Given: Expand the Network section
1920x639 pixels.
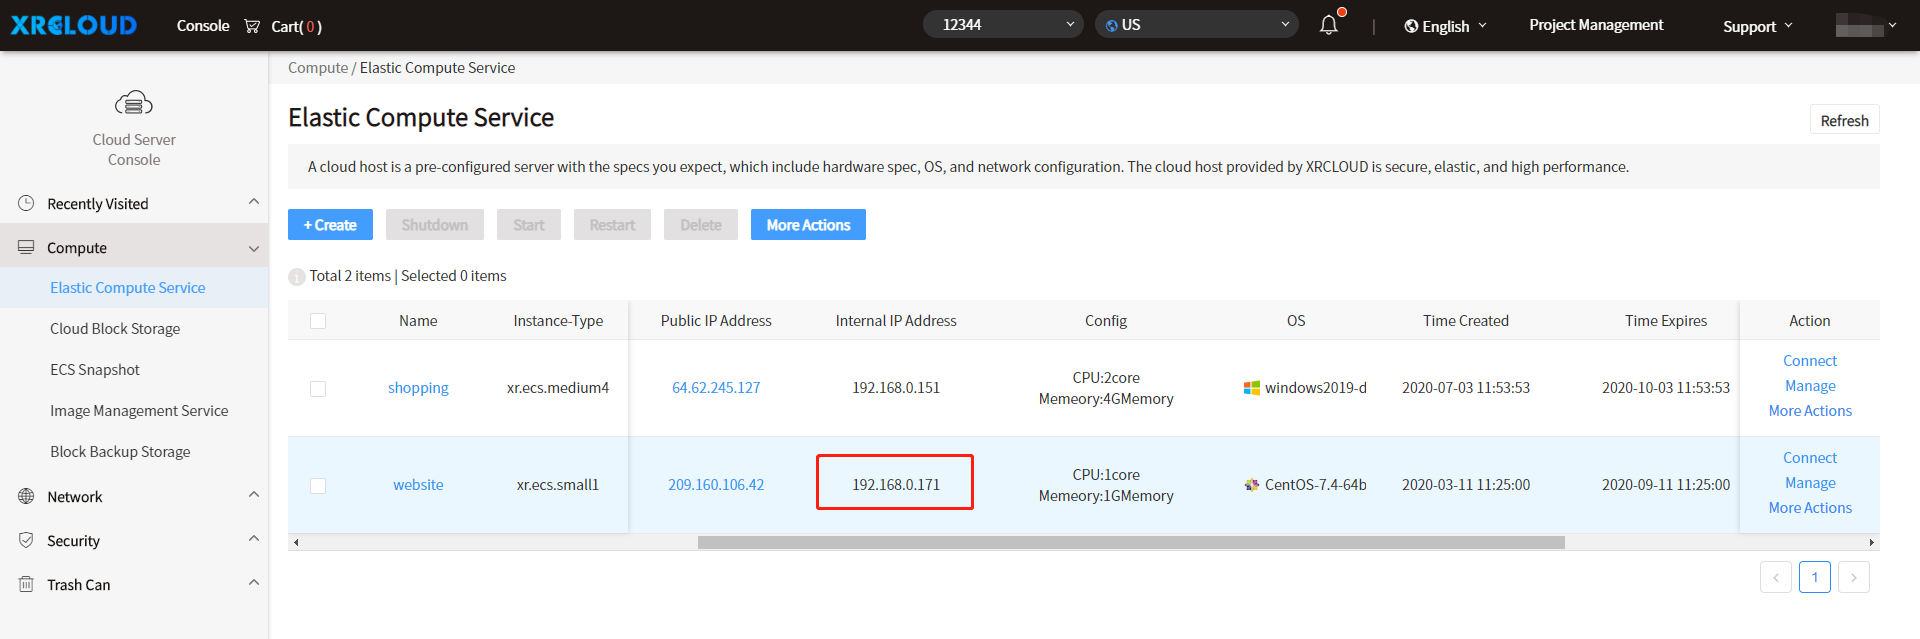Looking at the screenshot, I should coord(254,495).
